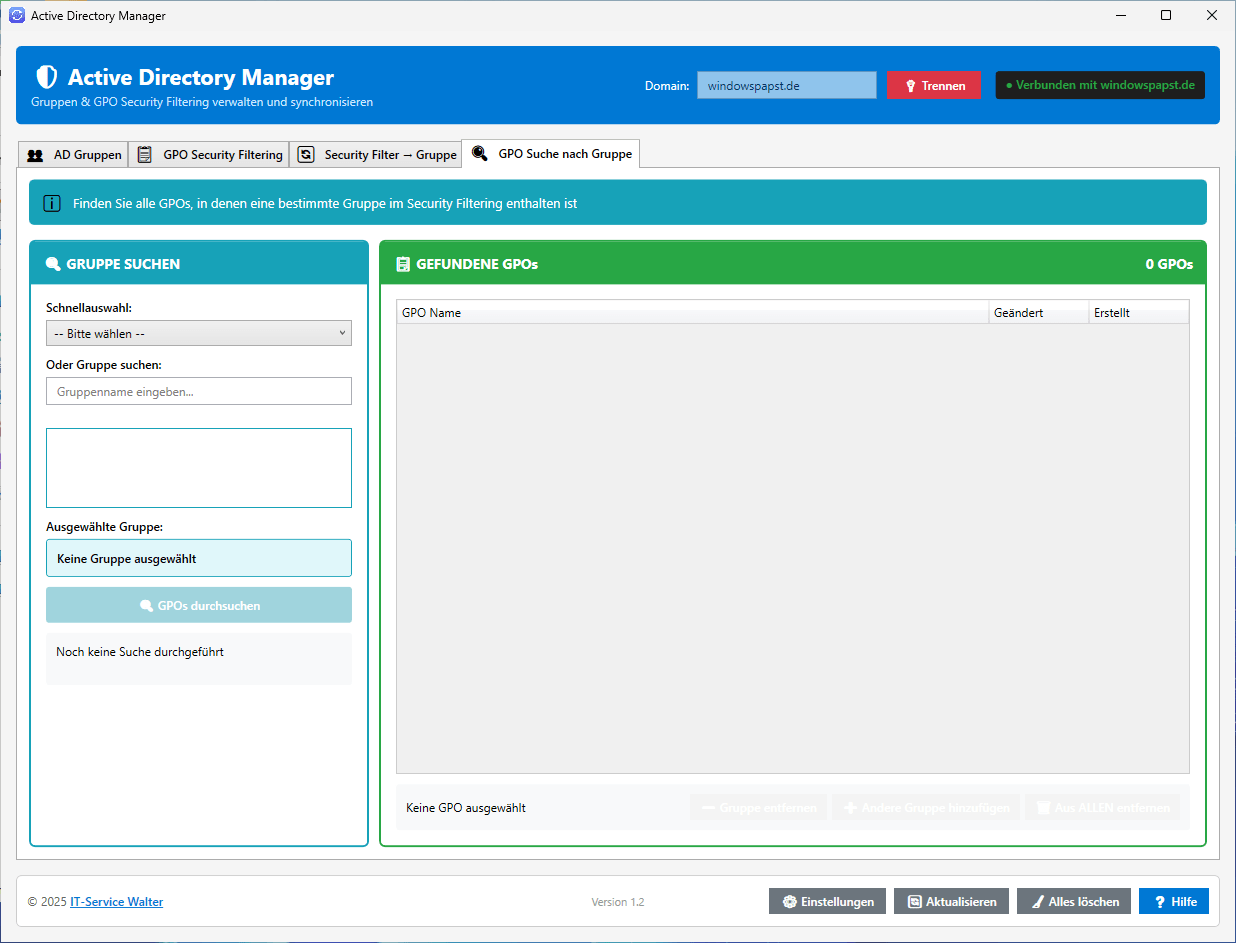Click the gear icon on Einstellungen button
Image resolution: width=1236 pixels, height=943 pixels.
790,901
